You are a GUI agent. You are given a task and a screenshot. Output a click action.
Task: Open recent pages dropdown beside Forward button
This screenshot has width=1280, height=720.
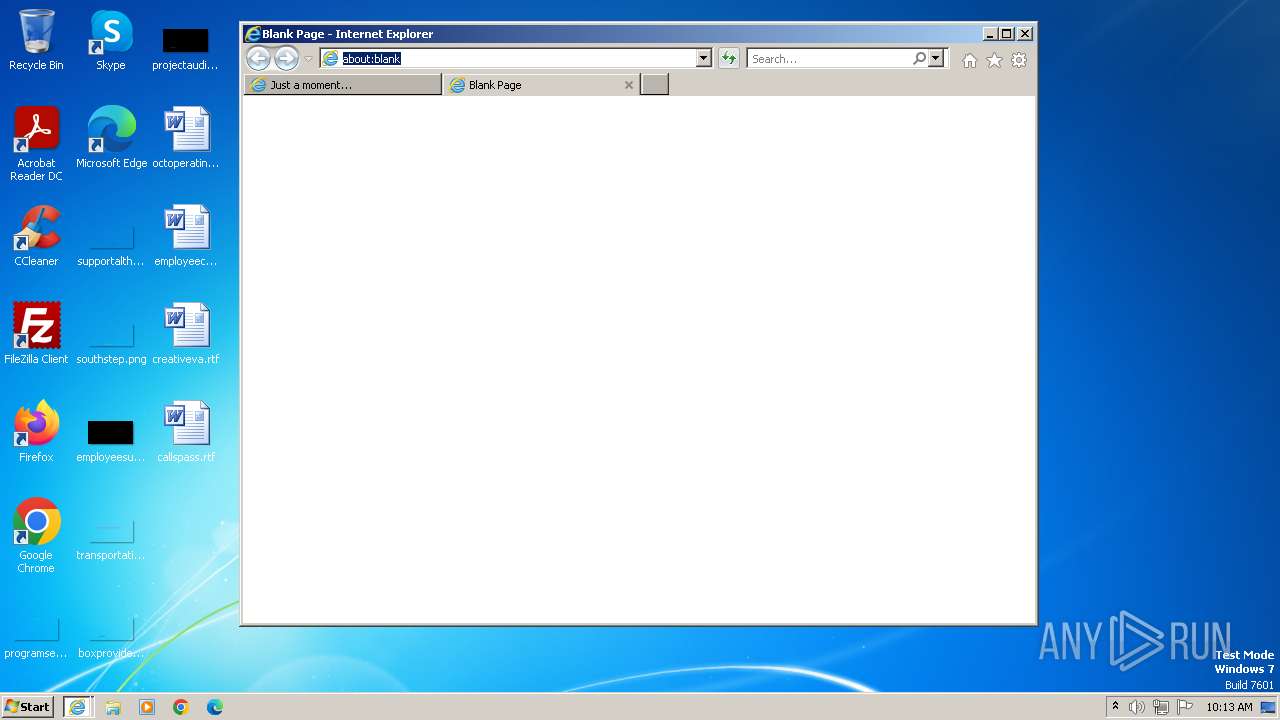(308, 59)
